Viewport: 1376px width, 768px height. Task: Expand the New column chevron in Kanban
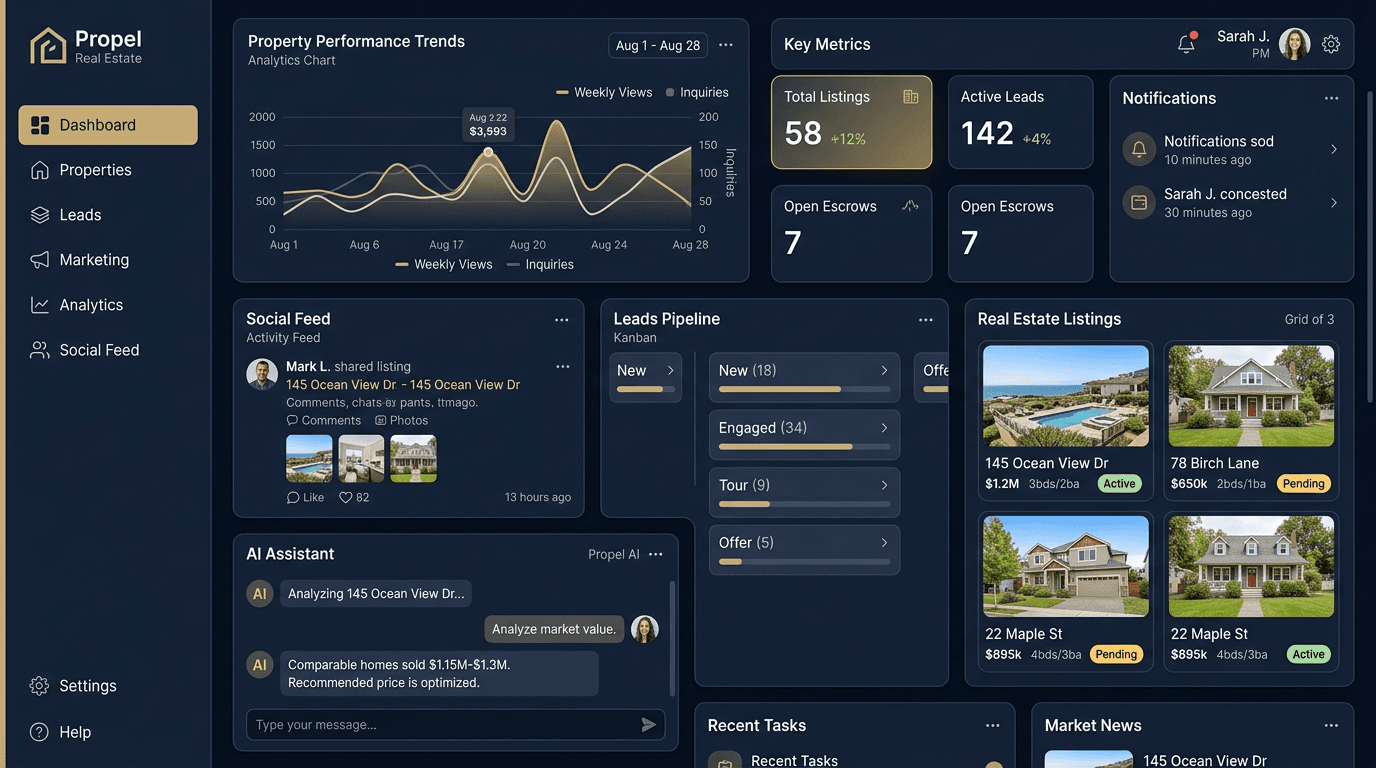coord(670,371)
